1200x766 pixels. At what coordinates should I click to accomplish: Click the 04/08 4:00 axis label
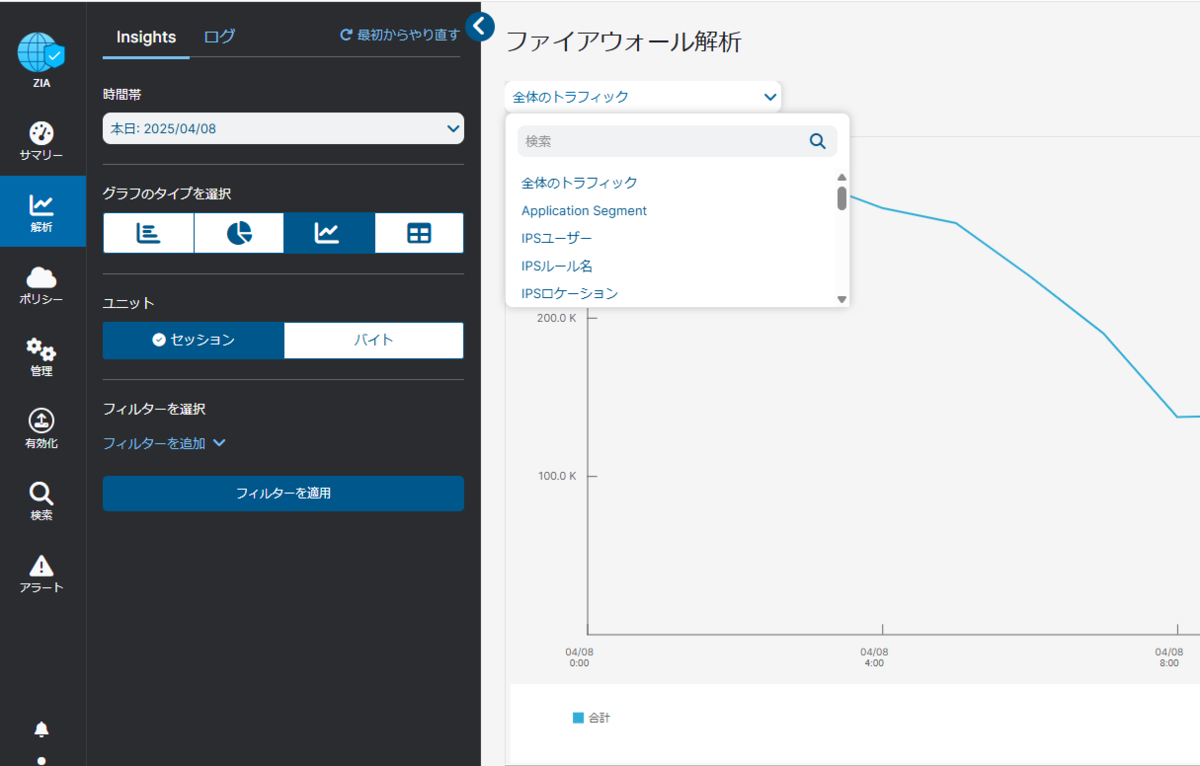(x=874, y=657)
